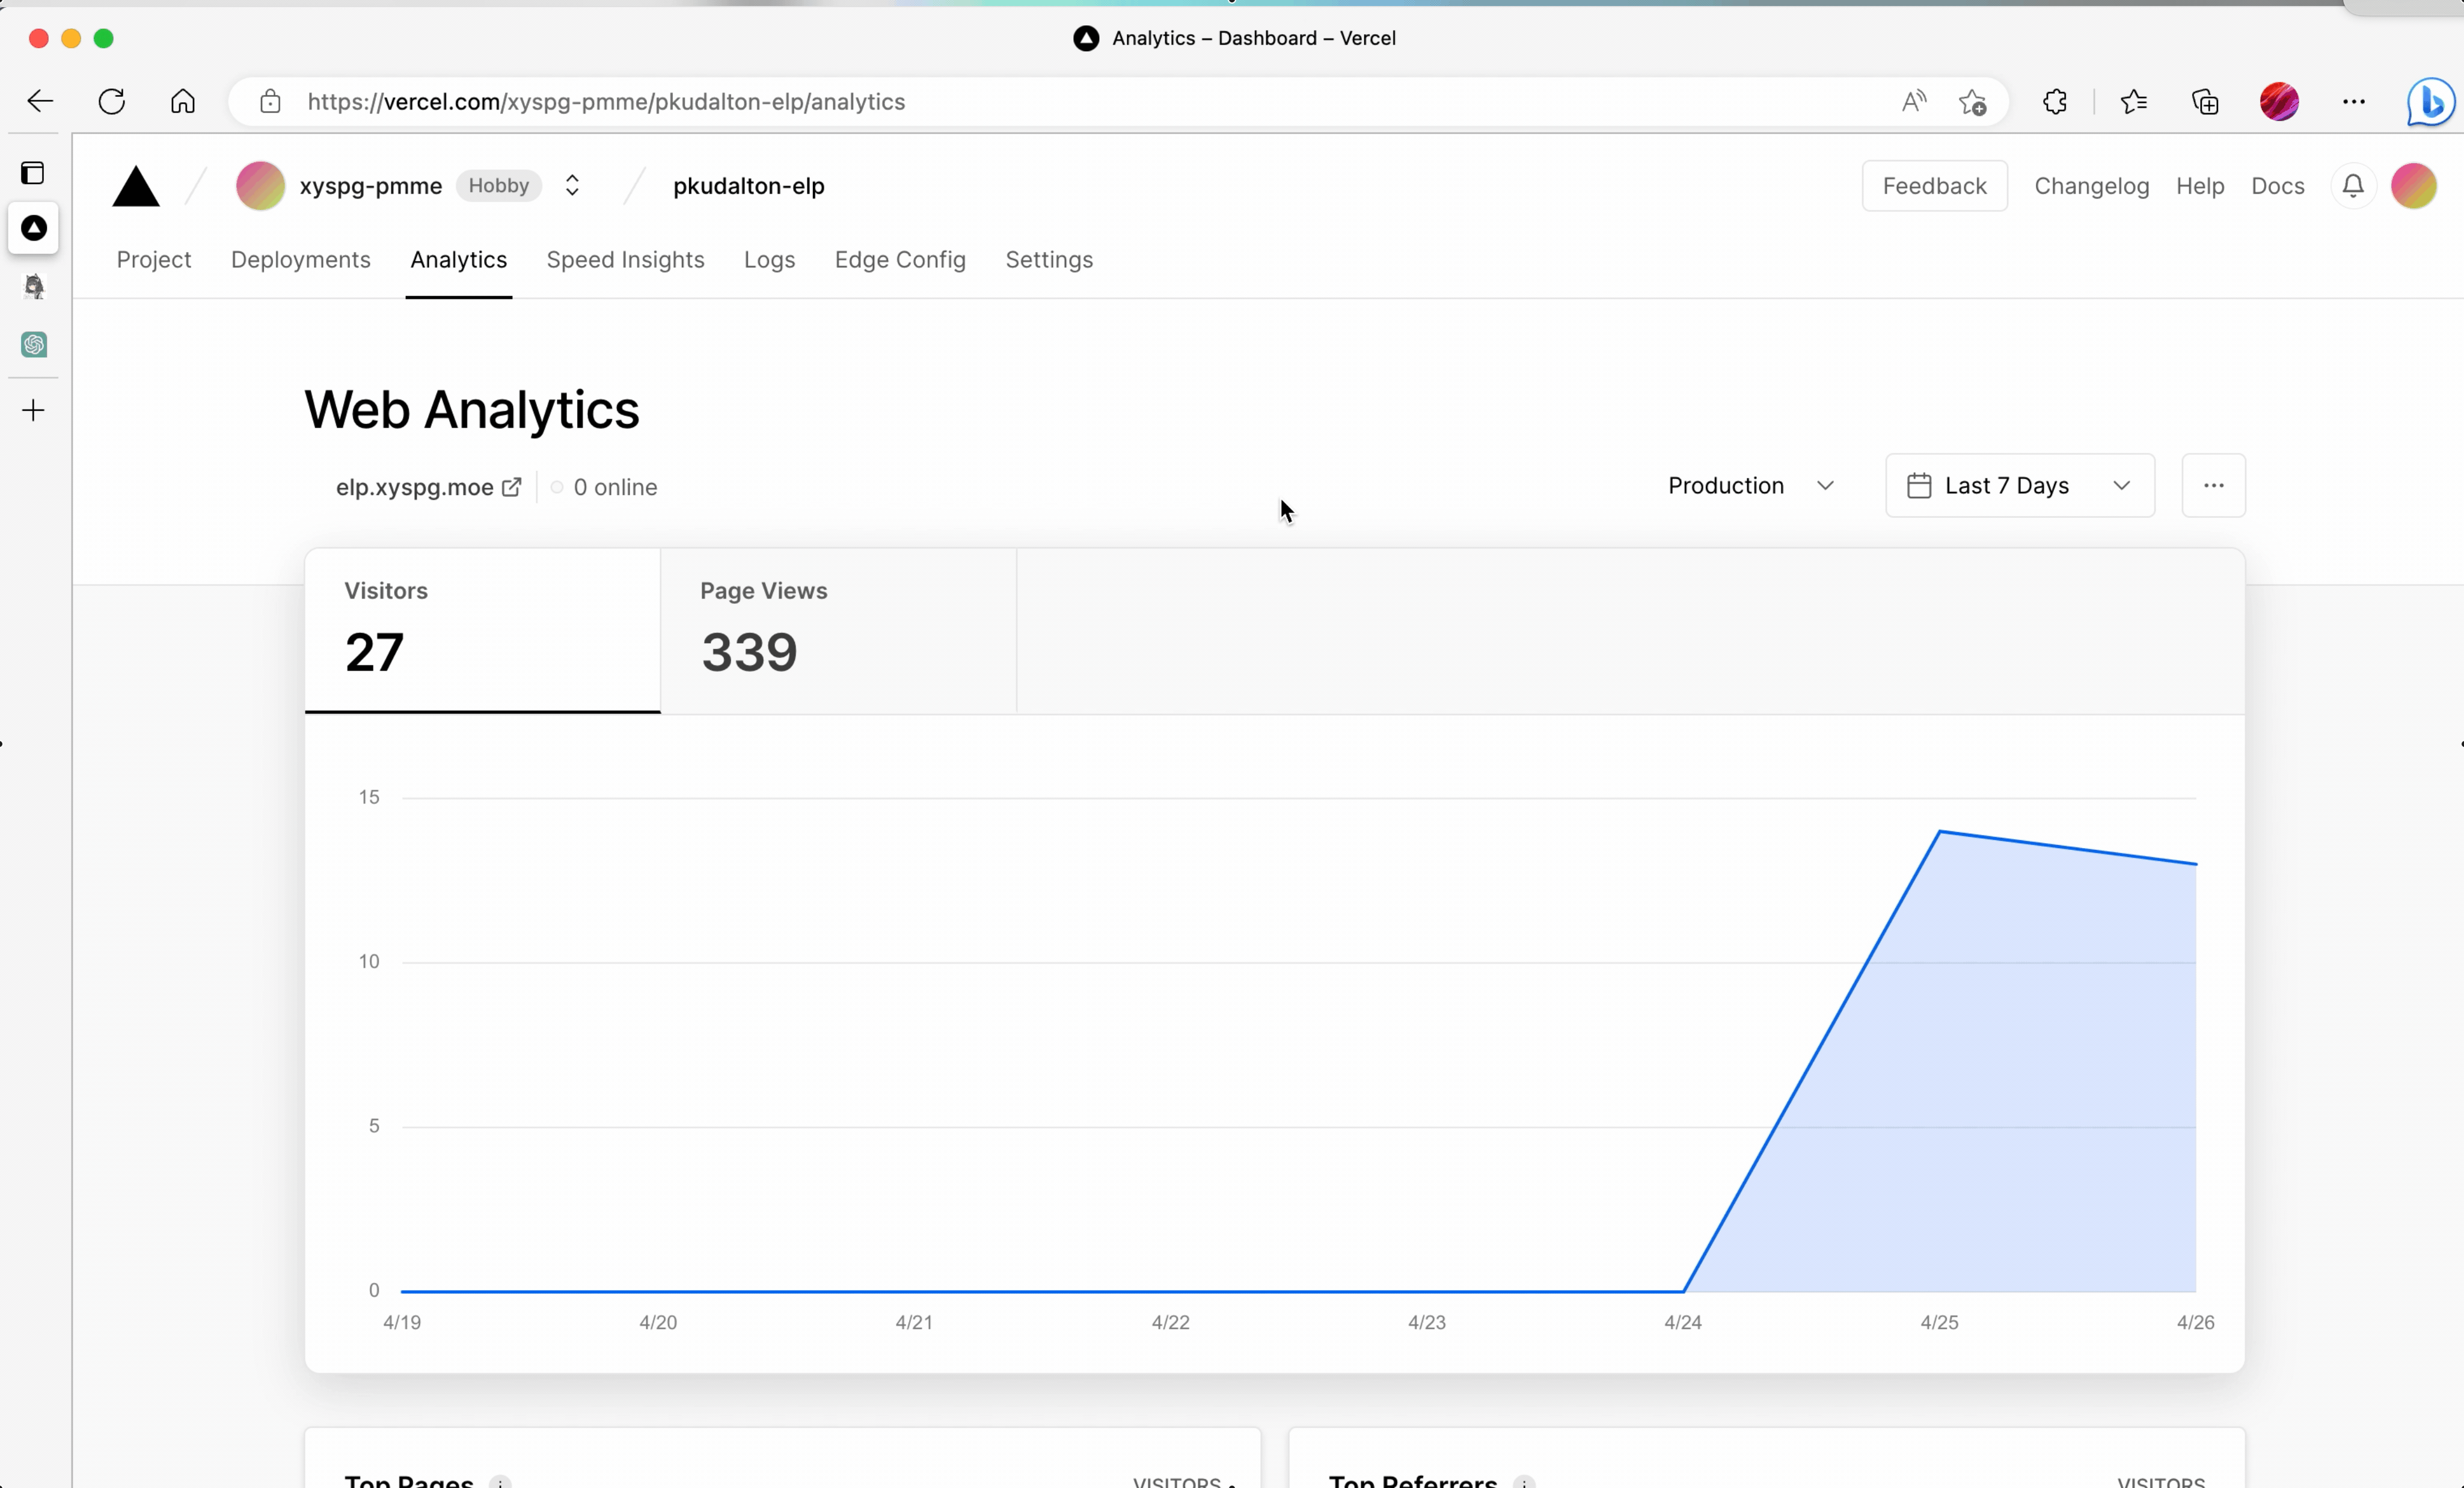Switch to the Speed Insights tab
This screenshot has width=2464, height=1488.
point(625,260)
